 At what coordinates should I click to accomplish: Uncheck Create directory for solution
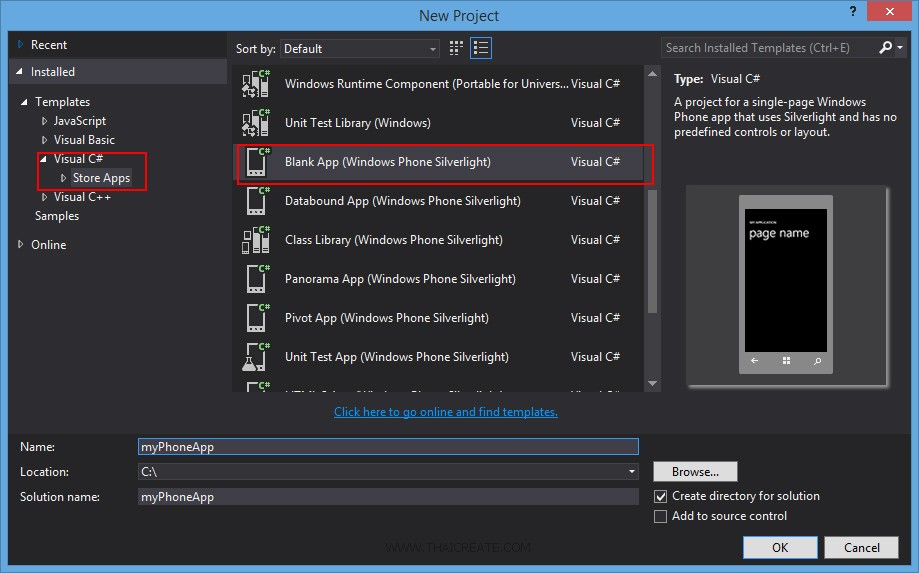coord(660,496)
